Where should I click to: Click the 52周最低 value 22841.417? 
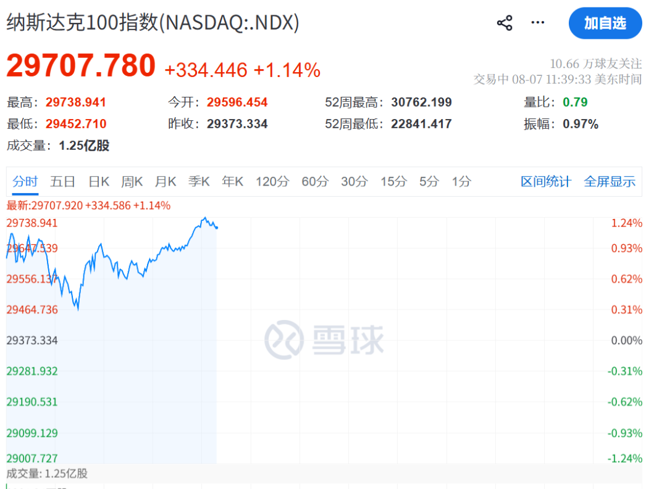click(422, 124)
